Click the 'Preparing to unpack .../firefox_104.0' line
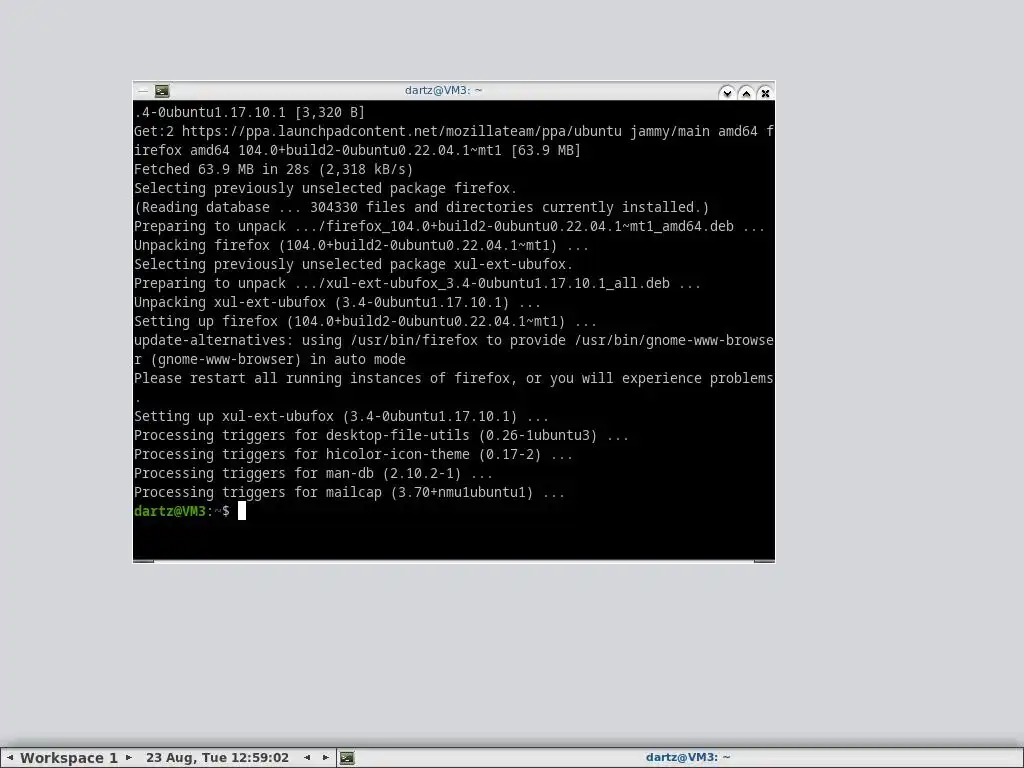Screen dimensions: 1024x768 point(449,226)
